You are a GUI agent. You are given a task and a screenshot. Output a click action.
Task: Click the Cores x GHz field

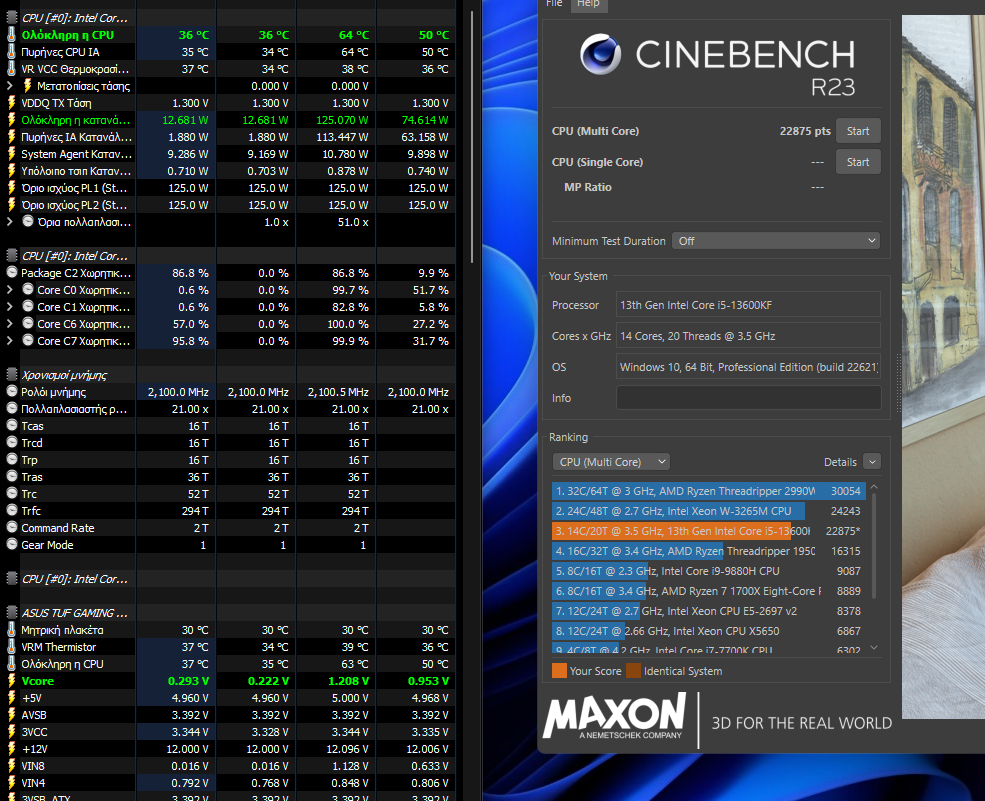tap(748, 336)
